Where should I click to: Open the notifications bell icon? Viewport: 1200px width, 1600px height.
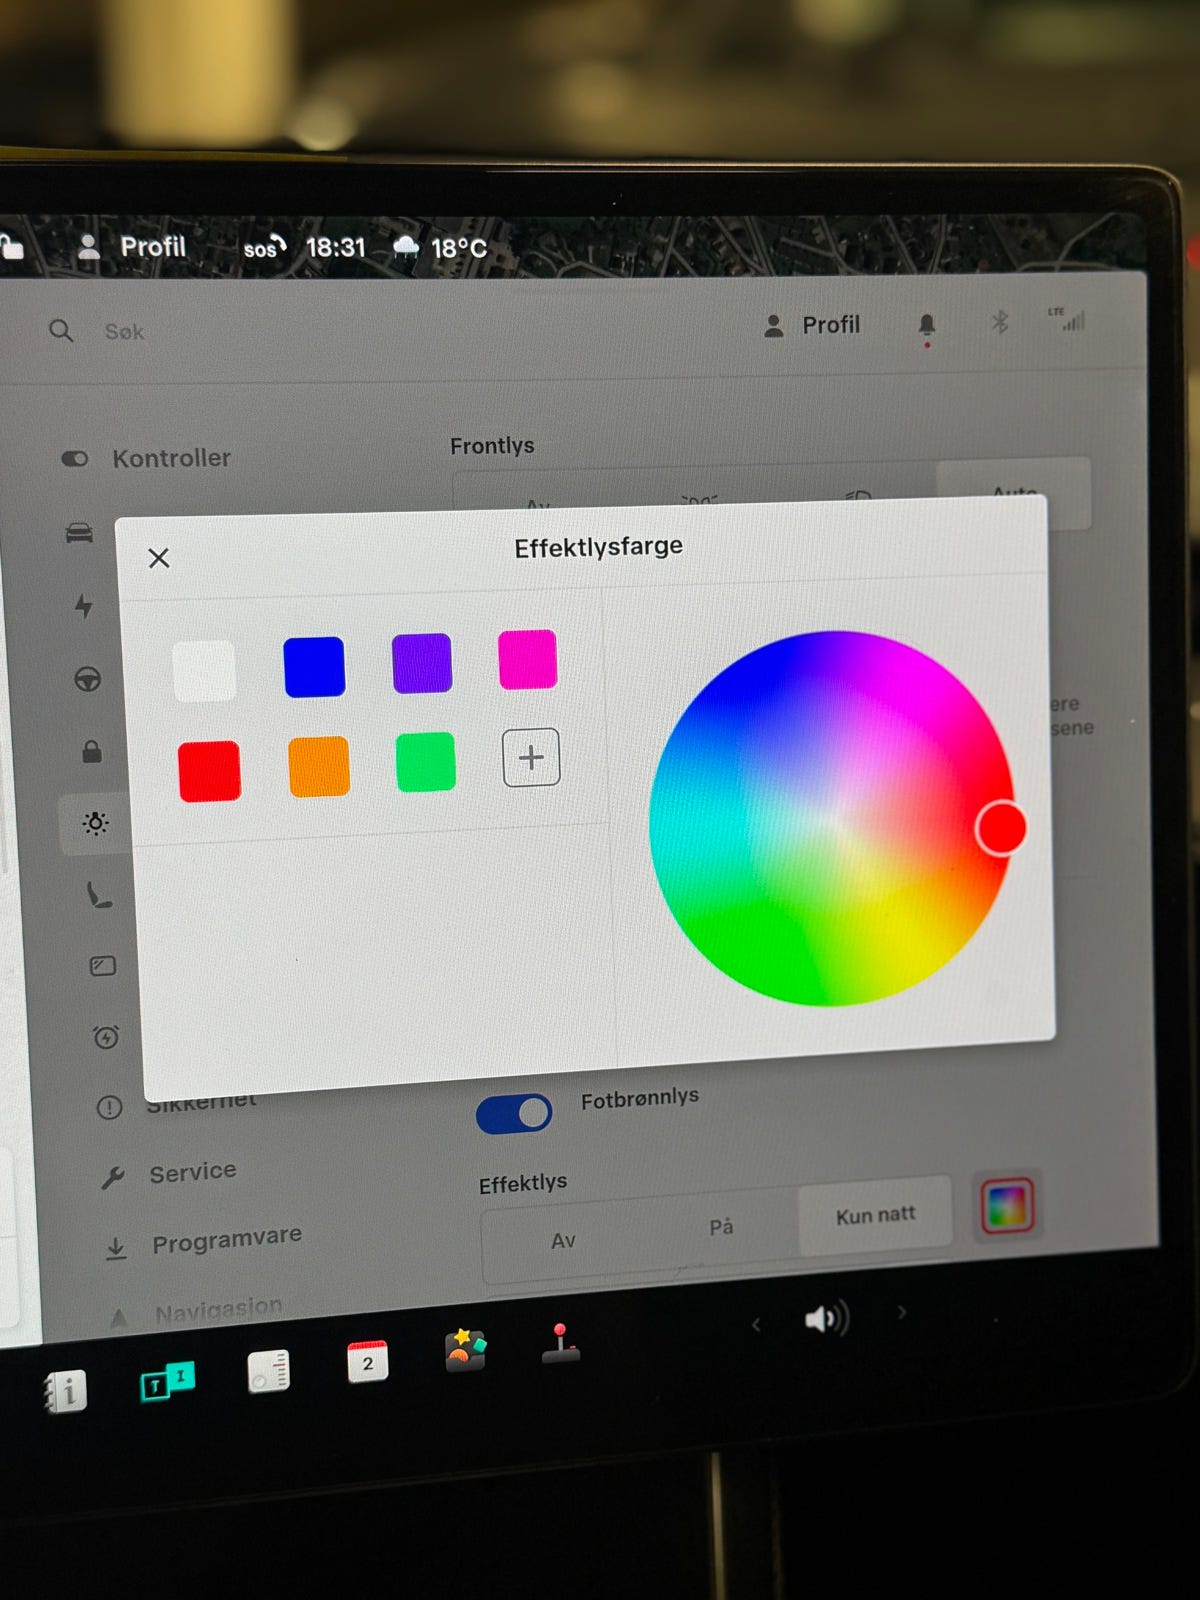[927, 325]
